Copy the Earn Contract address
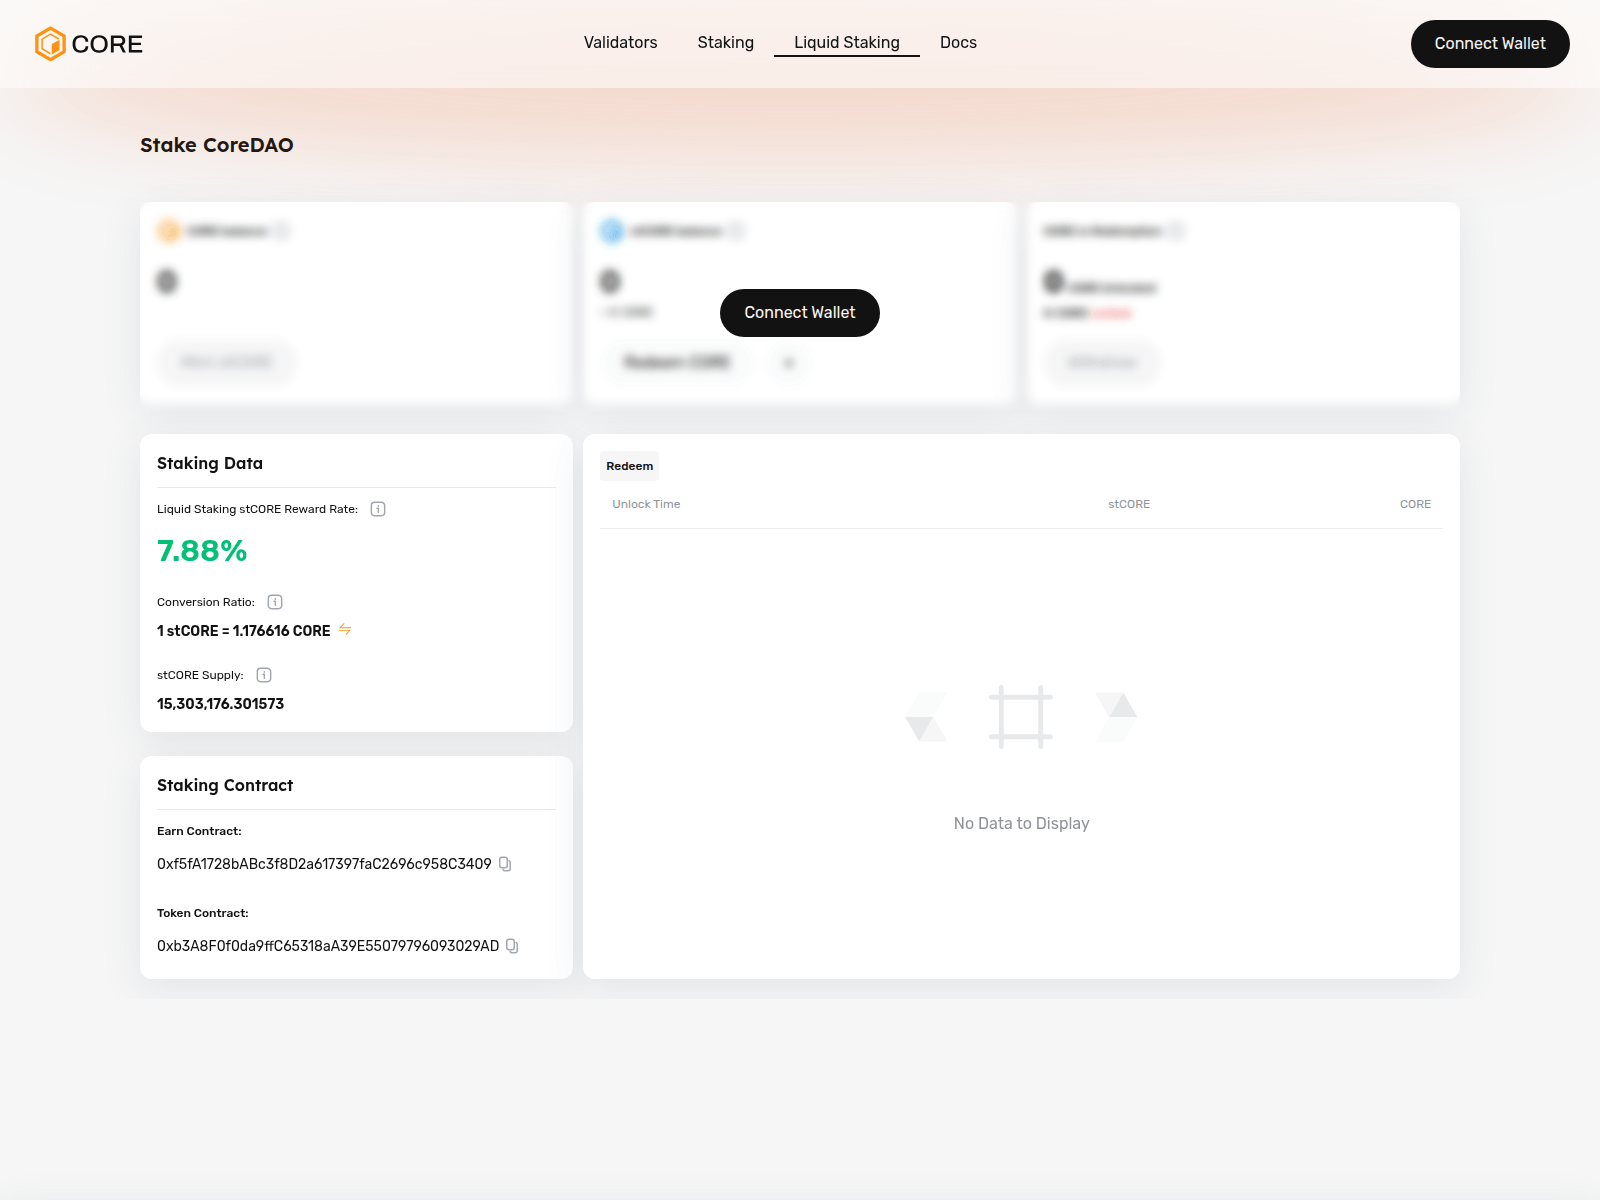This screenshot has width=1600, height=1200. [505, 864]
